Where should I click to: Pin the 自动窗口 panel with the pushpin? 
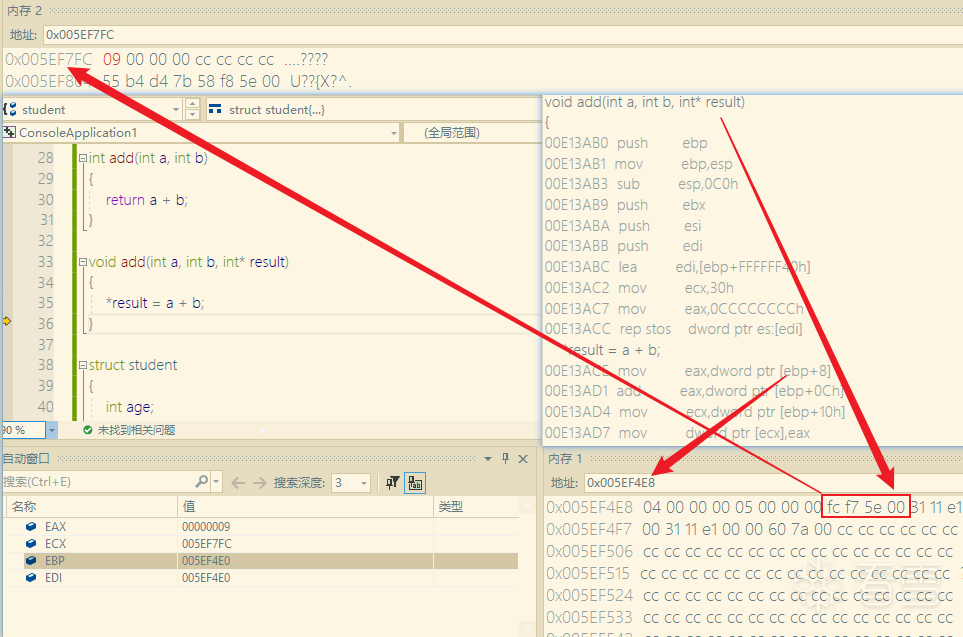pos(505,458)
